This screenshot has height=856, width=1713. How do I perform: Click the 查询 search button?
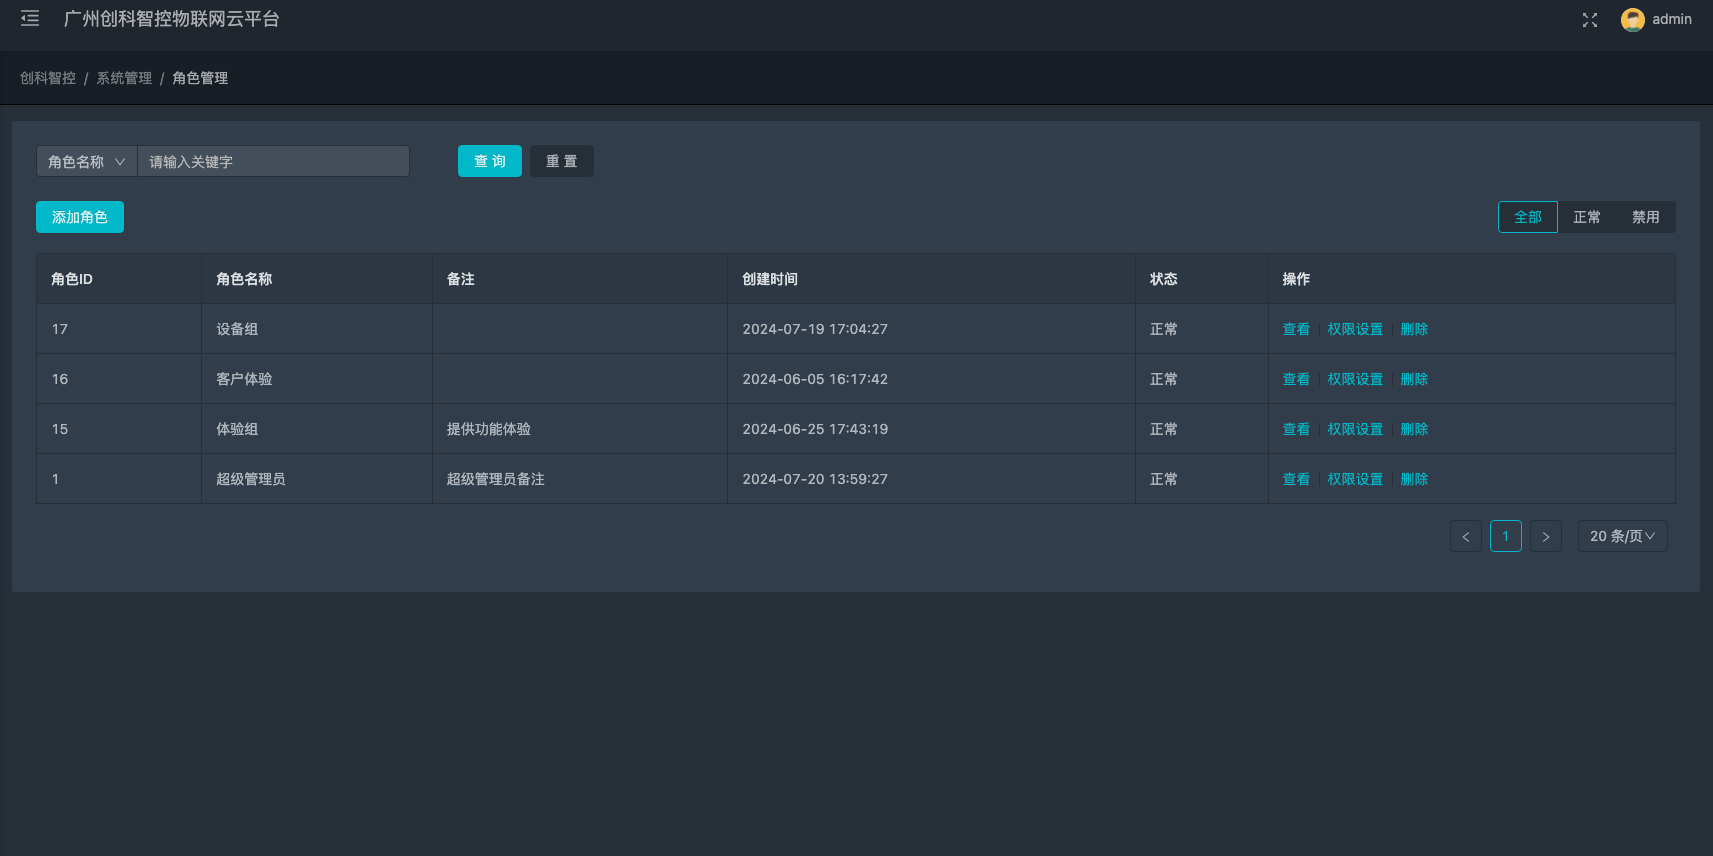pyautogui.click(x=490, y=162)
